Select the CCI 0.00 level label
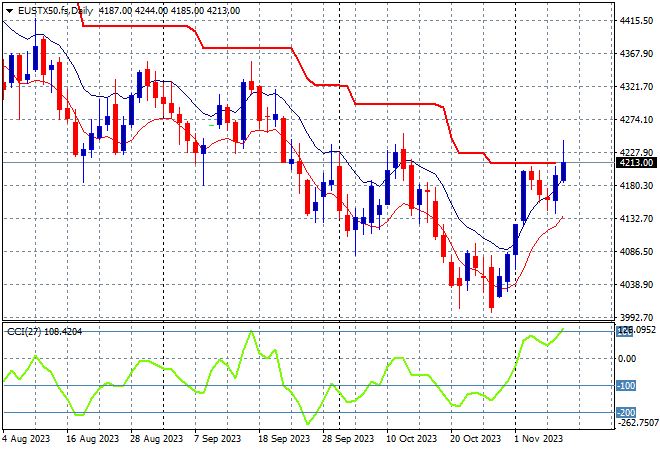The height and width of the screenshot is (450, 660). [x=628, y=359]
